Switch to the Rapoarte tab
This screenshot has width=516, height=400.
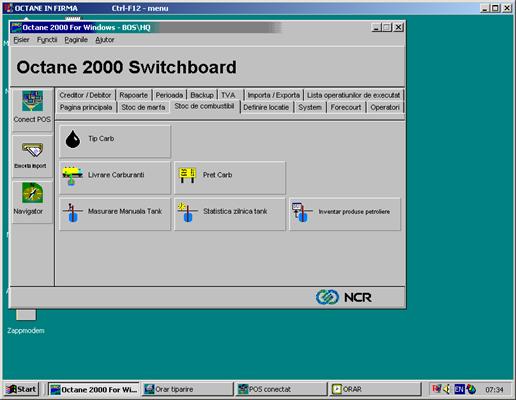click(133, 95)
